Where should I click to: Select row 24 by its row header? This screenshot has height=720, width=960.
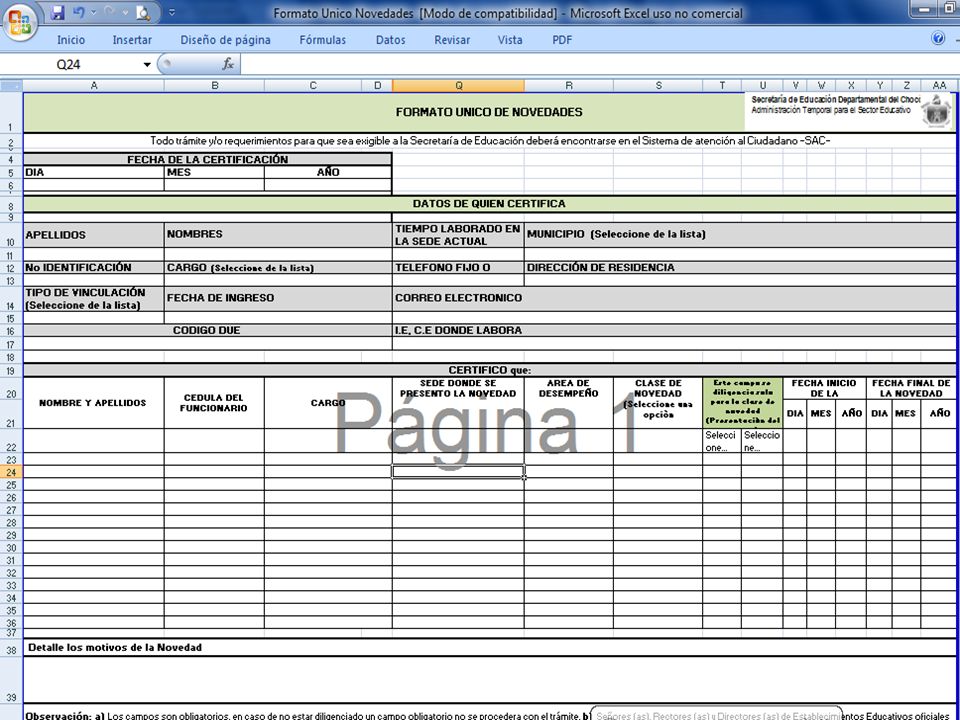[x=11, y=472]
